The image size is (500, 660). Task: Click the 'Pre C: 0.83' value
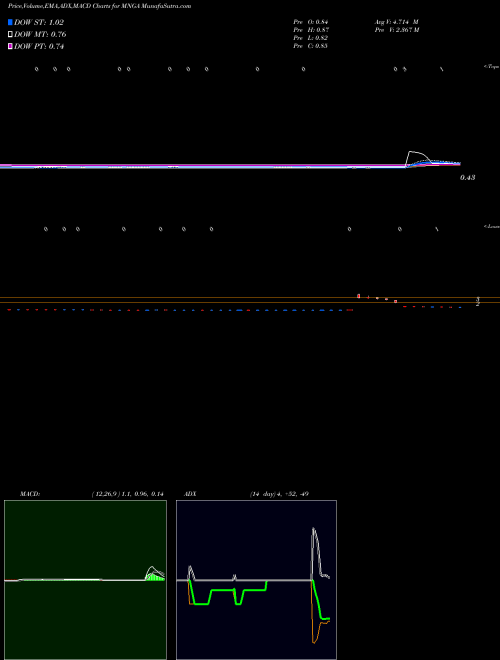coord(311,46)
